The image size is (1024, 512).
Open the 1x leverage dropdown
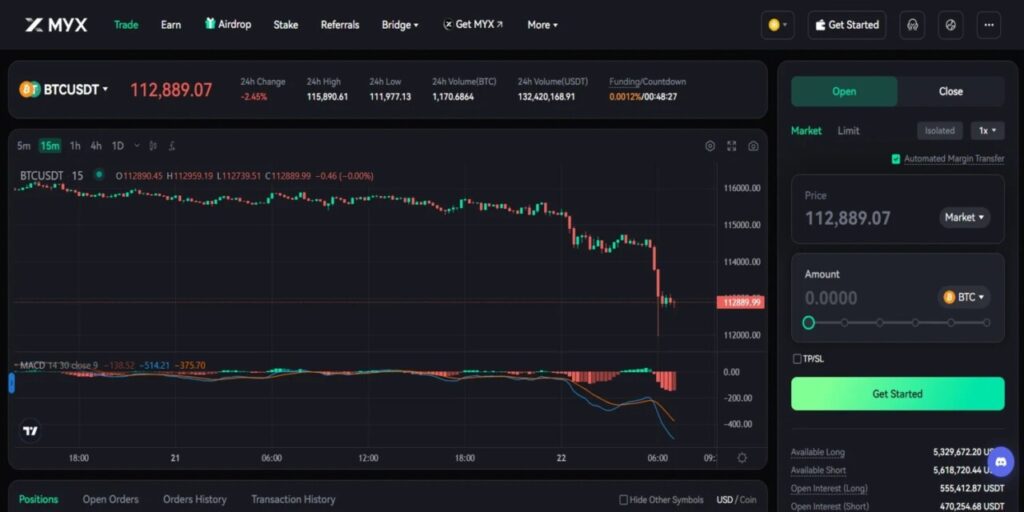pos(989,131)
